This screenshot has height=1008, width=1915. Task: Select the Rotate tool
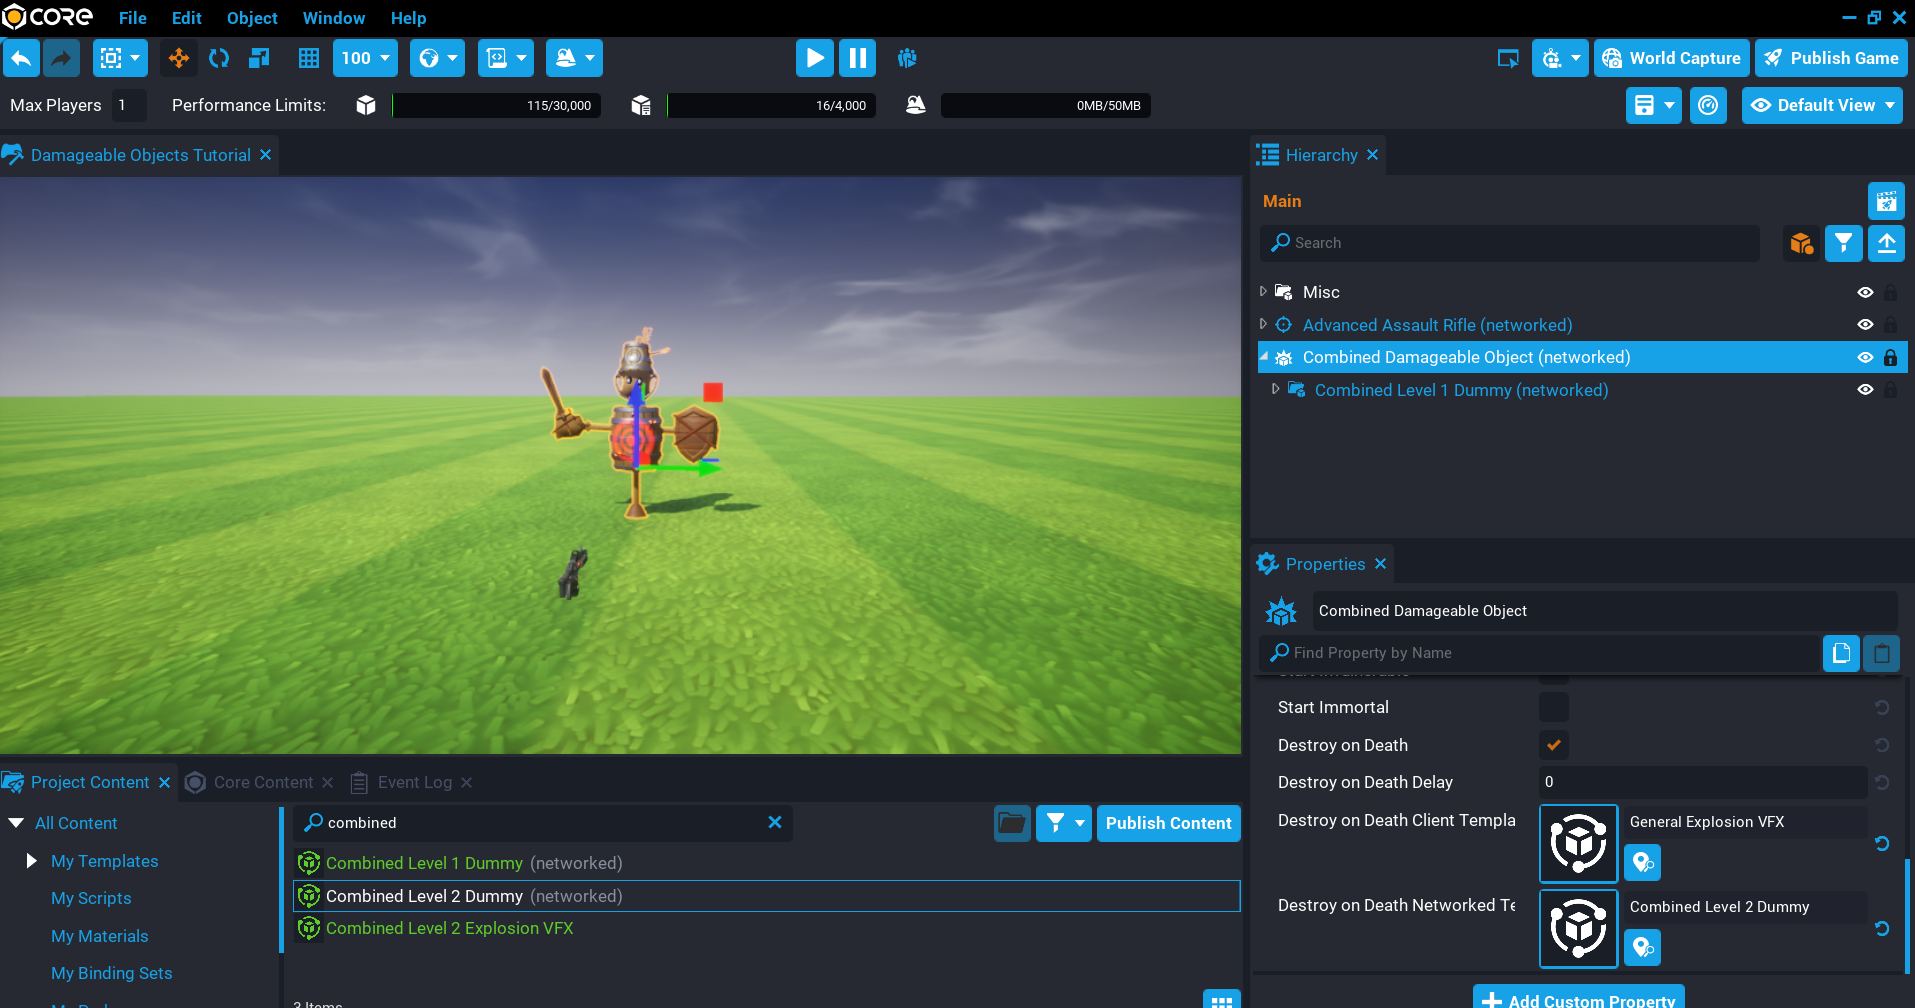pos(219,58)
